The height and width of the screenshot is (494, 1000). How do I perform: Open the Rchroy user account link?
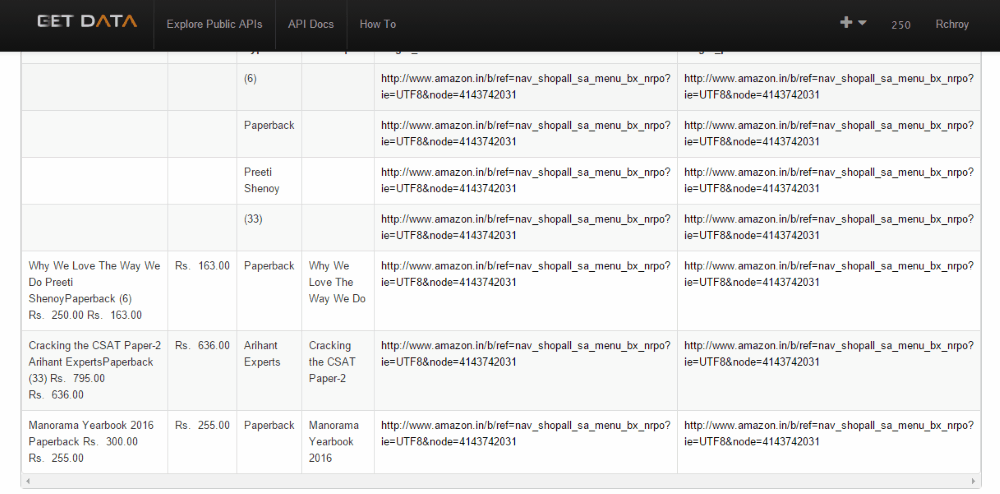pos(952,24)
